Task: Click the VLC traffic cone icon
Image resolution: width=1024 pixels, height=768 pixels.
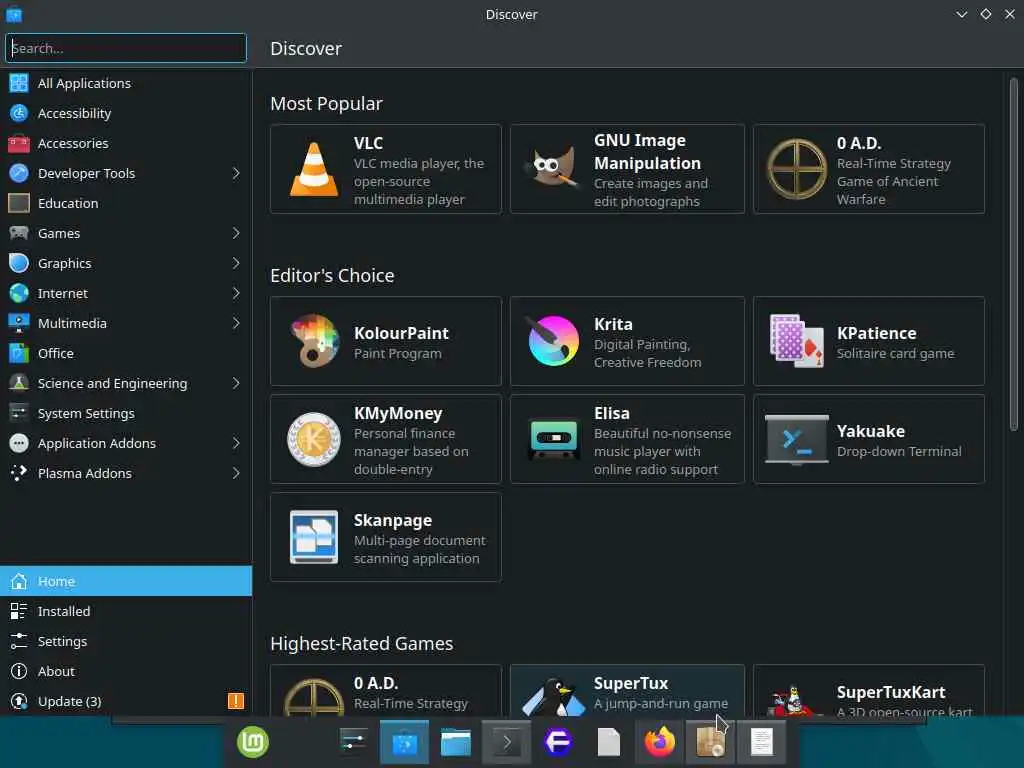Action: [314, 169]
